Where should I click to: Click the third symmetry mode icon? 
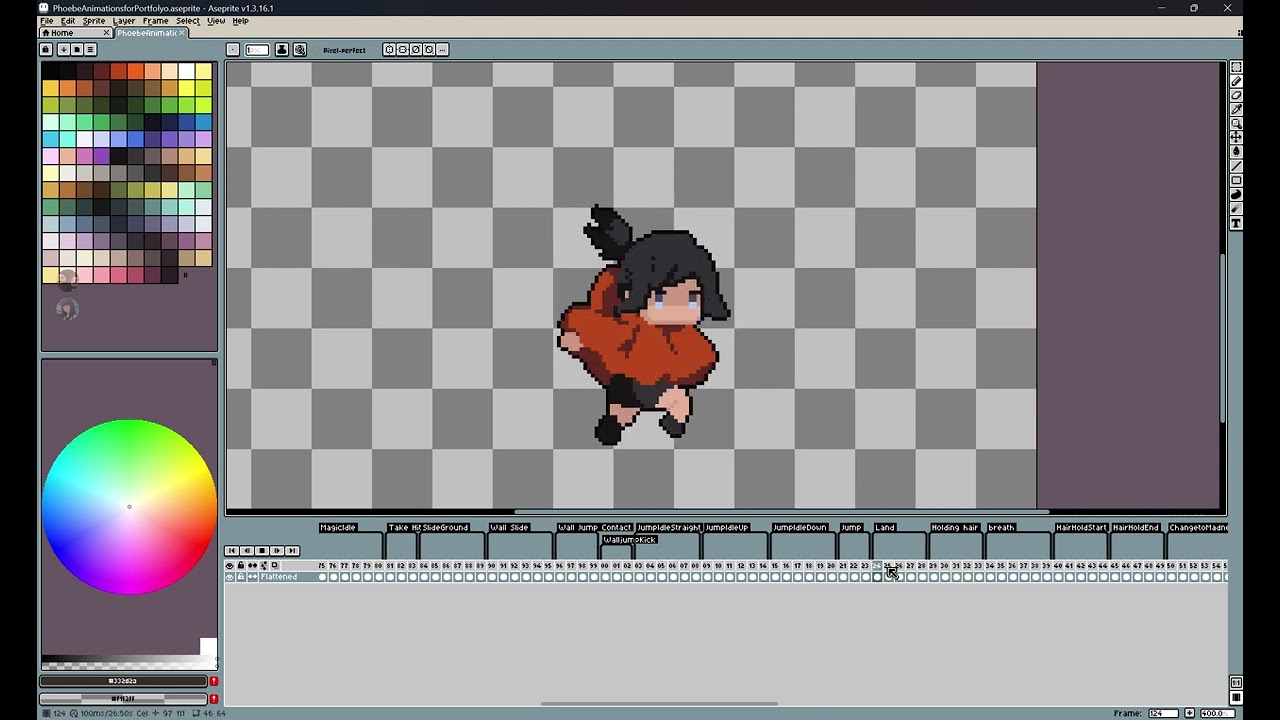point(416,50)
